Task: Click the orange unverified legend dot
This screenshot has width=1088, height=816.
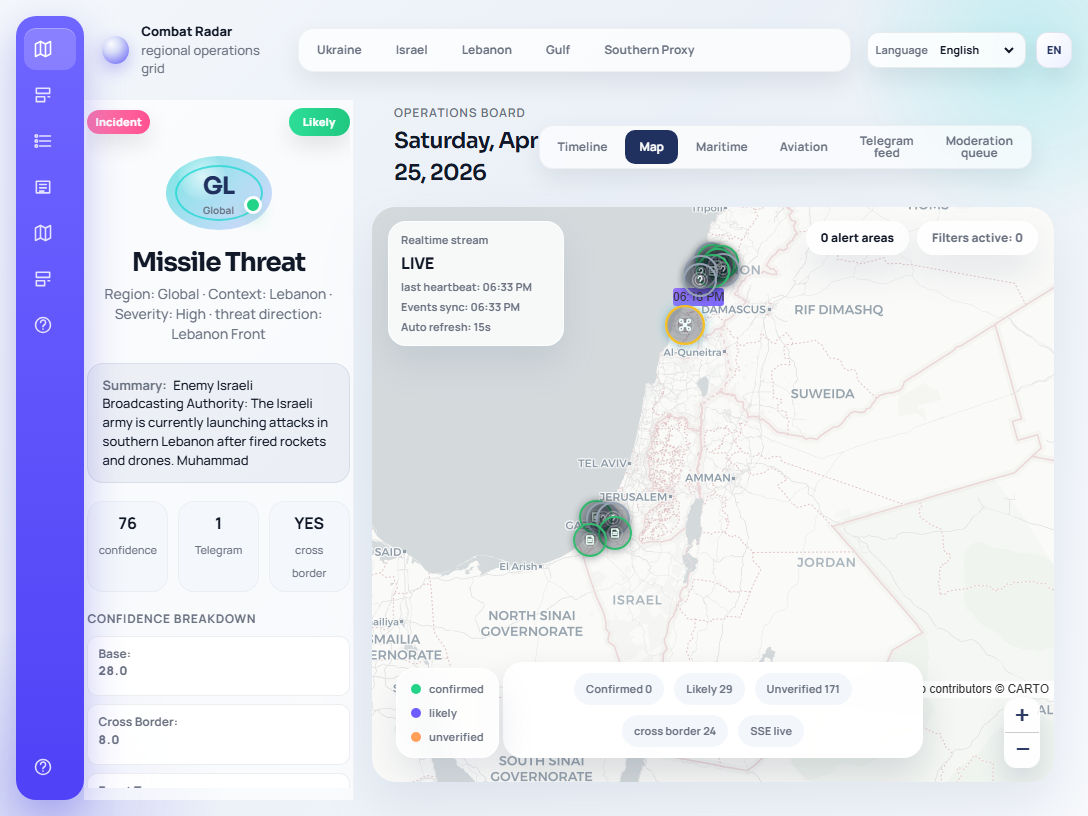Action: (x=416, y=737)
